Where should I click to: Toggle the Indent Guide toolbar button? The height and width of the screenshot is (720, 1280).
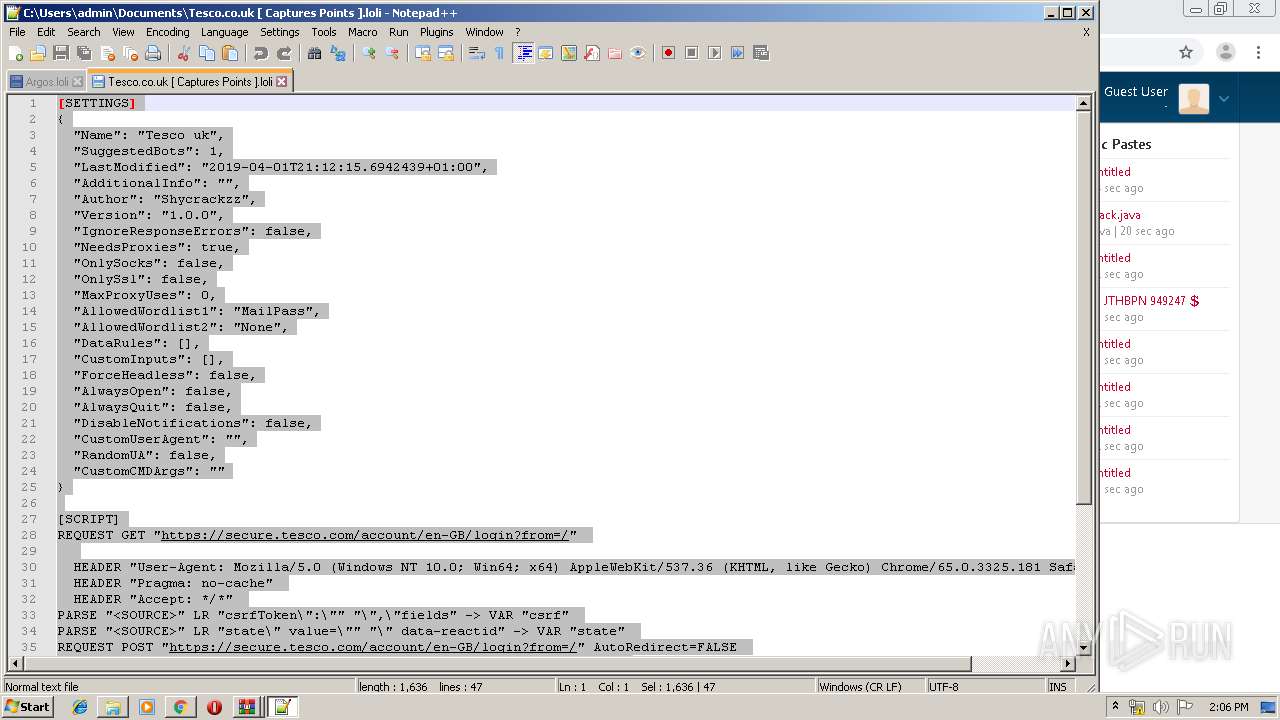pos(523,53)
